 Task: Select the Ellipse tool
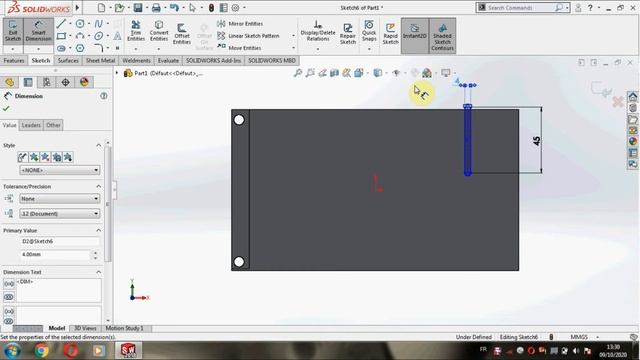98,36
